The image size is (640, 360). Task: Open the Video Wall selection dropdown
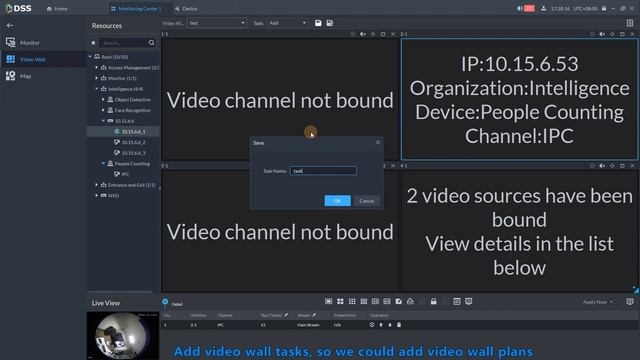(x=217, y=23)
